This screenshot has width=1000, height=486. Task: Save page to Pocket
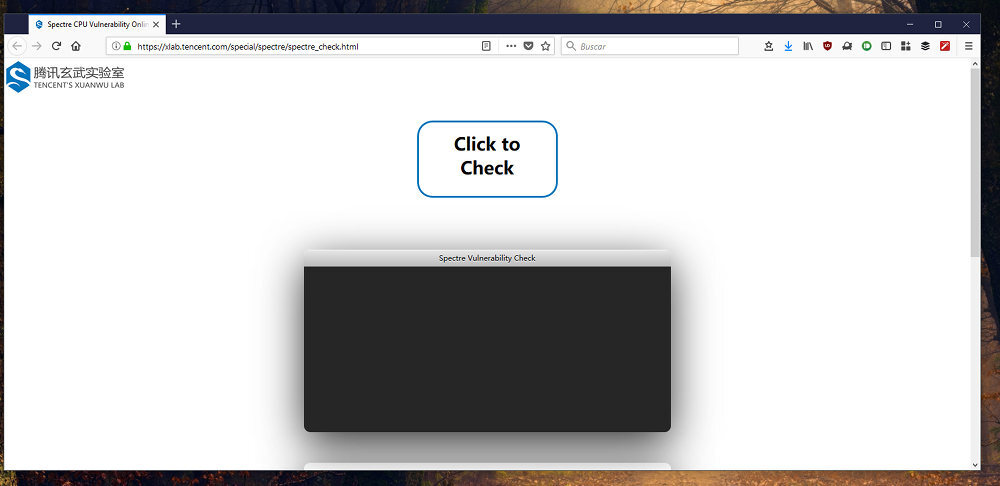(529, 46)
